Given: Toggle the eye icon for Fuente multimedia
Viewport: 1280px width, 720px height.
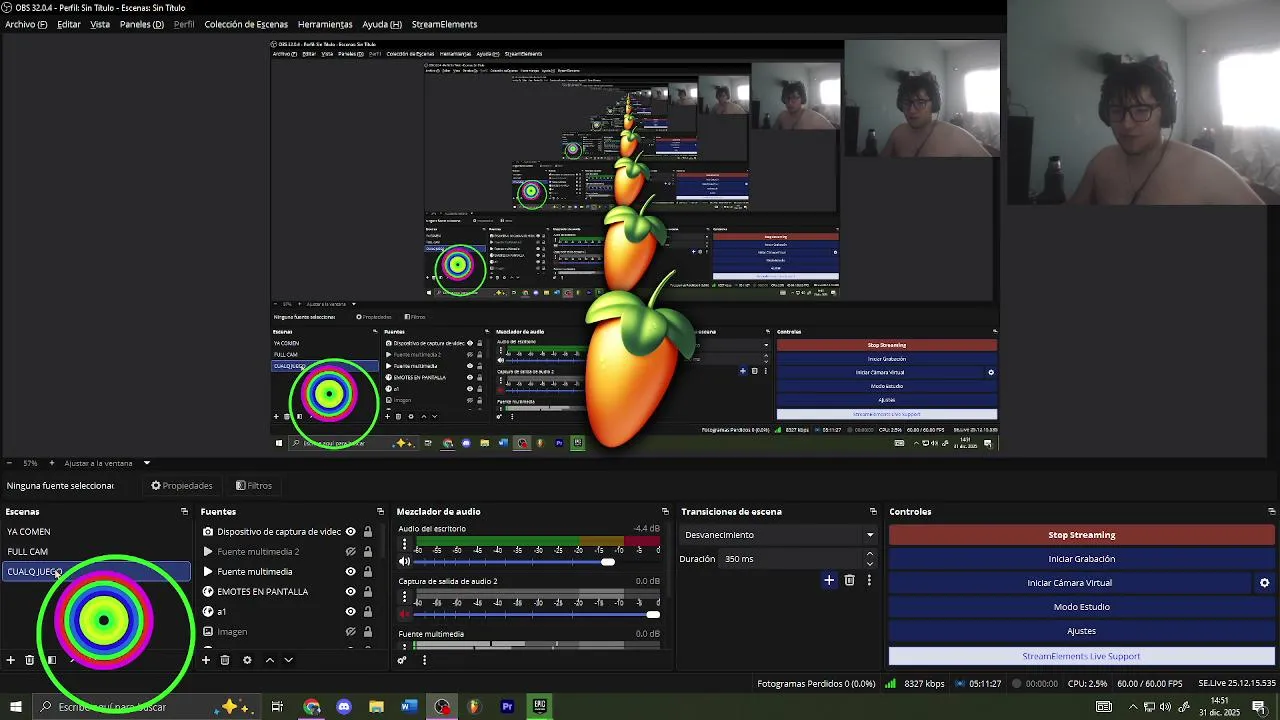Looking at the screenshot, I should coord(351,572).
